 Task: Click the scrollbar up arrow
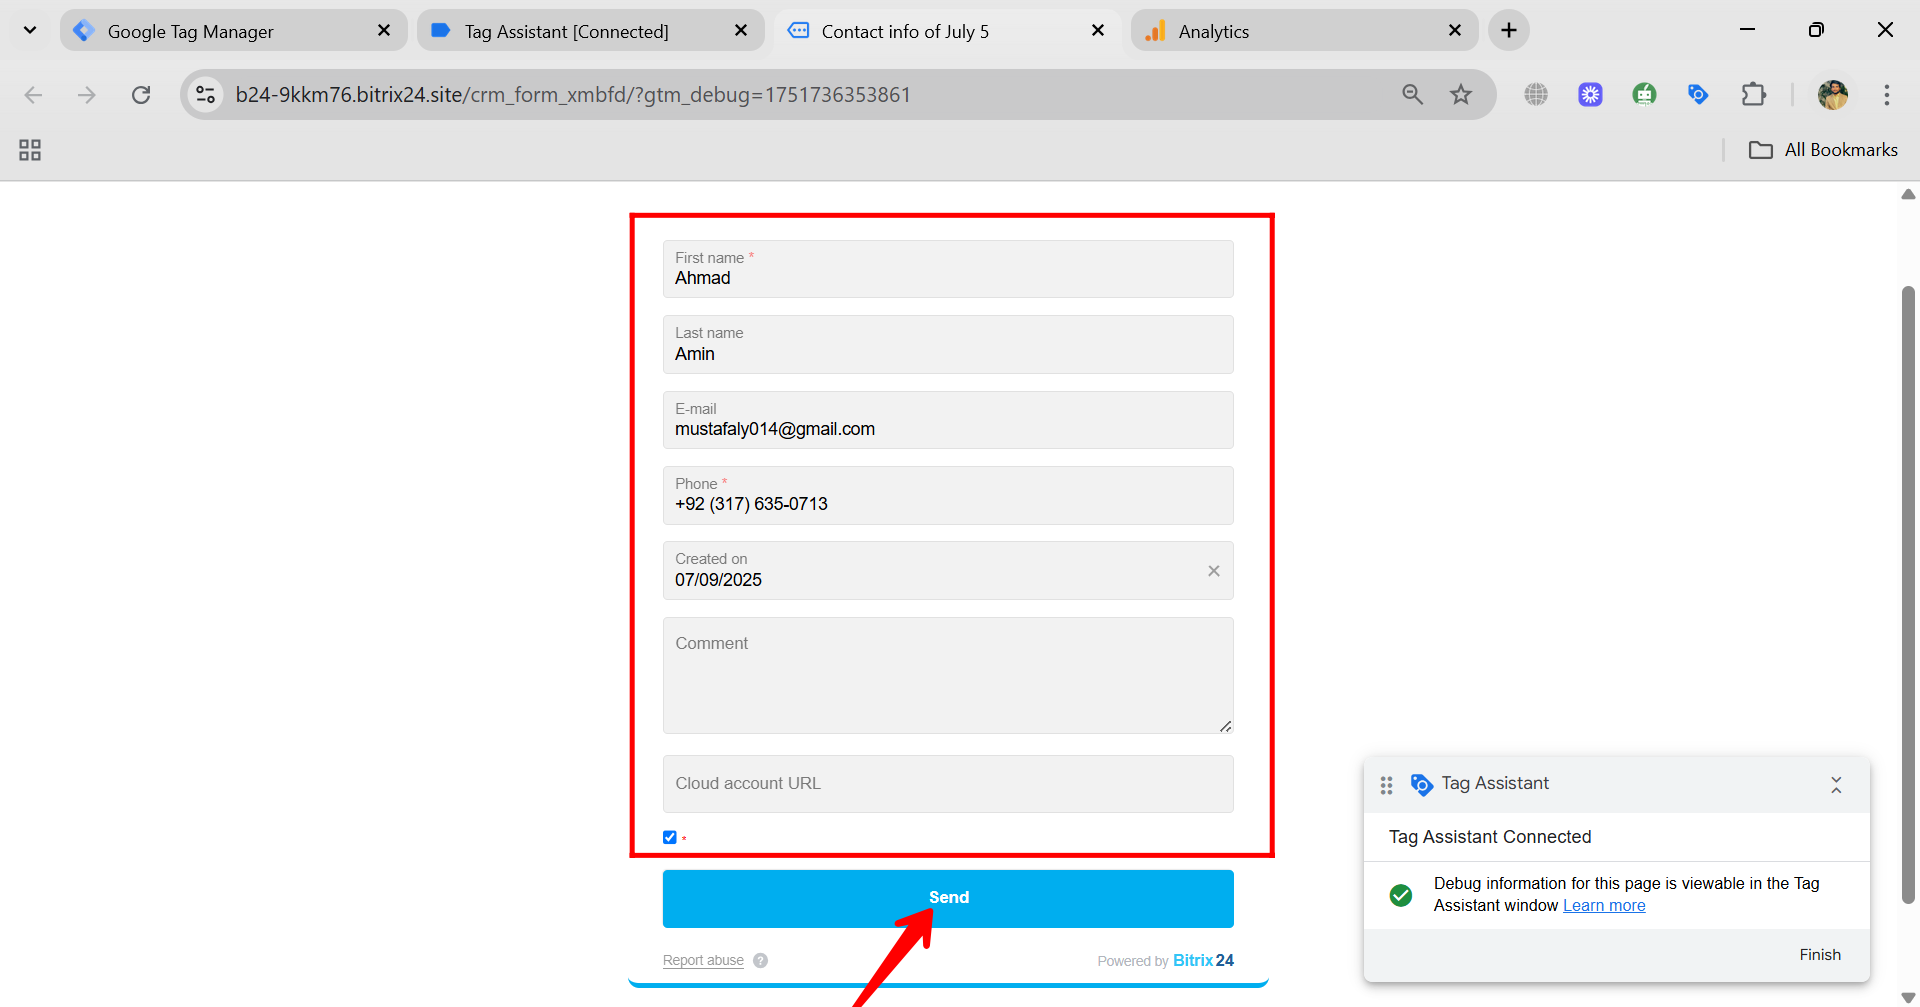(1908, 194)
